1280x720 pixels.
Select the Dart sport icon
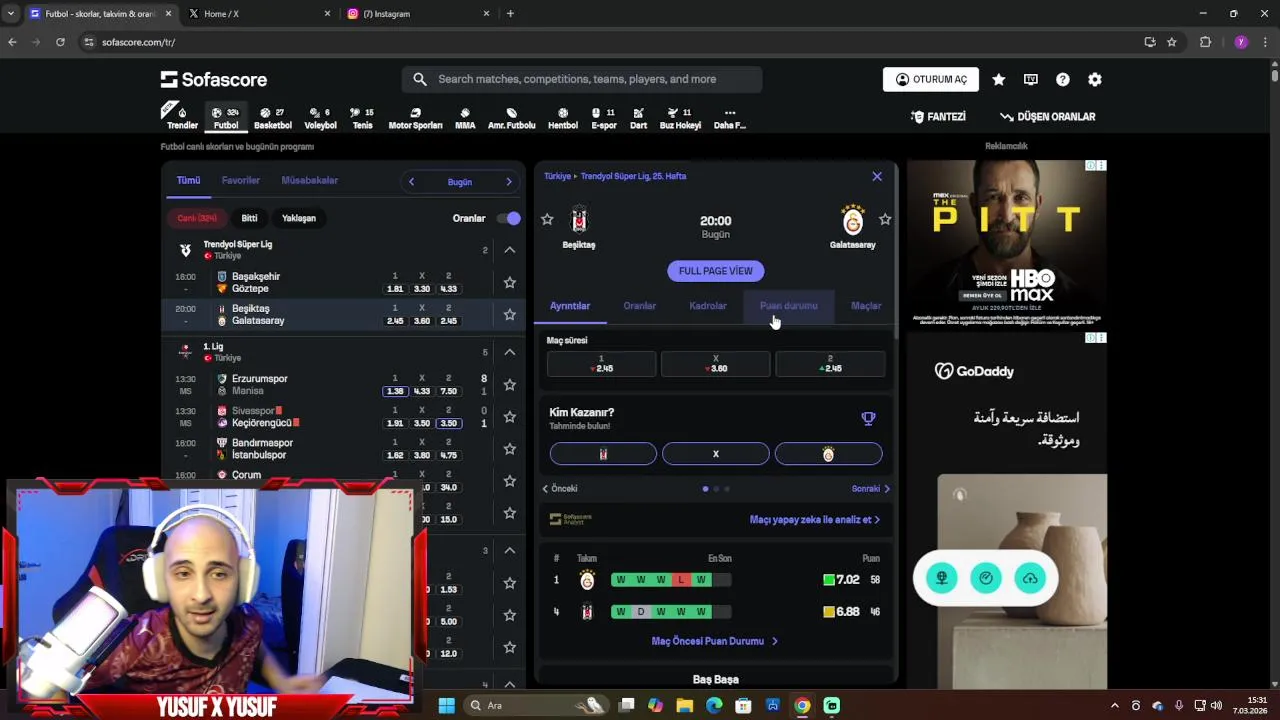(638, 117)
